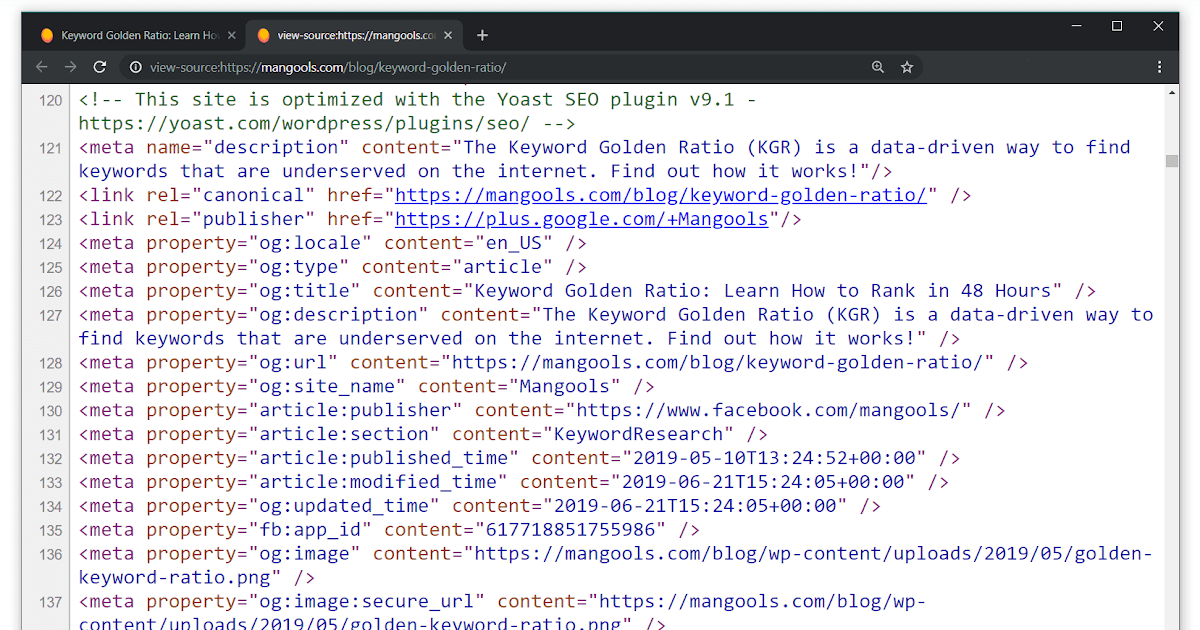Click the "og:image" property attribute on line 136
Screen dimensions: 1200x630
coord(253,553)
